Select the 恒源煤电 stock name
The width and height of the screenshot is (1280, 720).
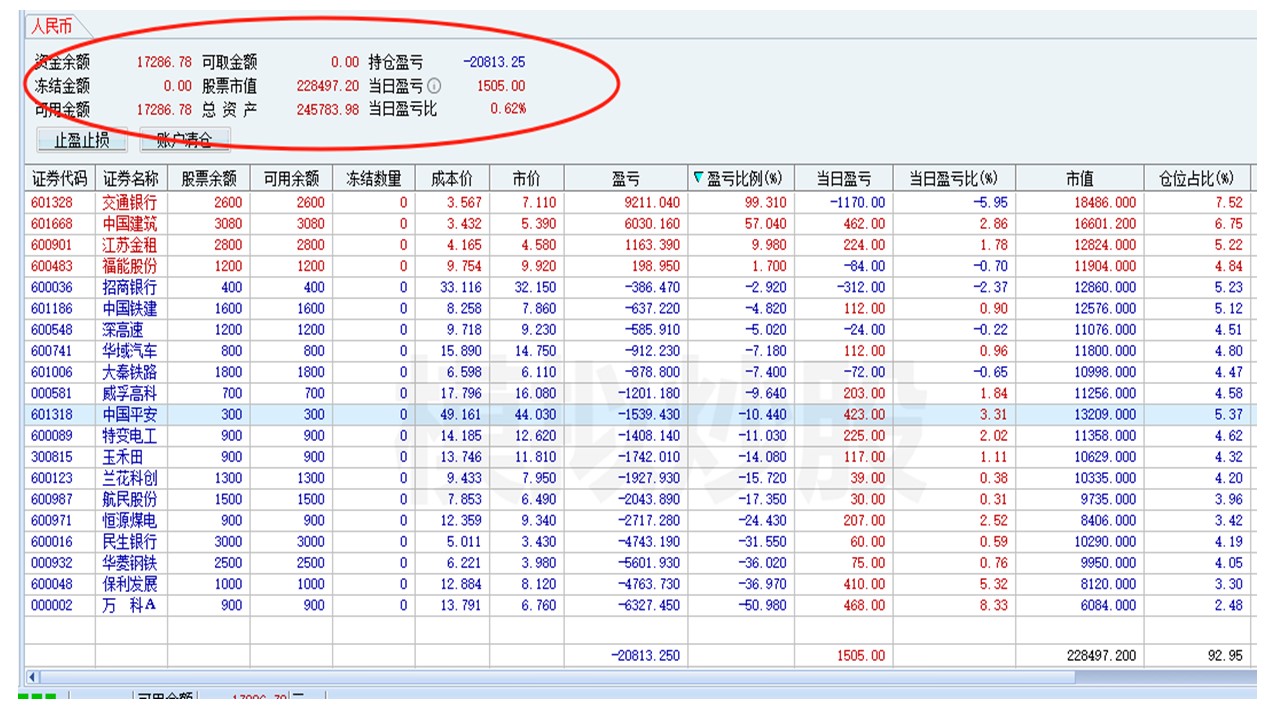point(130,521)
